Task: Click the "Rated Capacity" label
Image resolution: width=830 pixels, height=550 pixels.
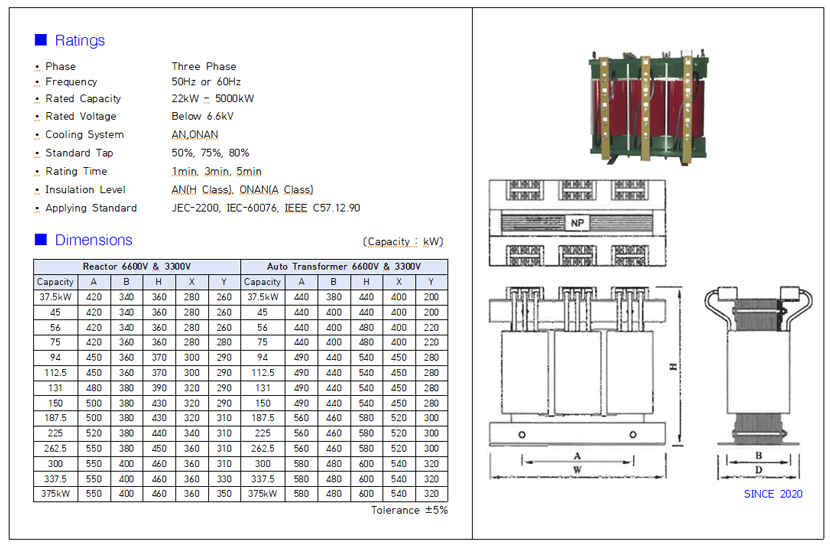Action: (x=83, y=98)
